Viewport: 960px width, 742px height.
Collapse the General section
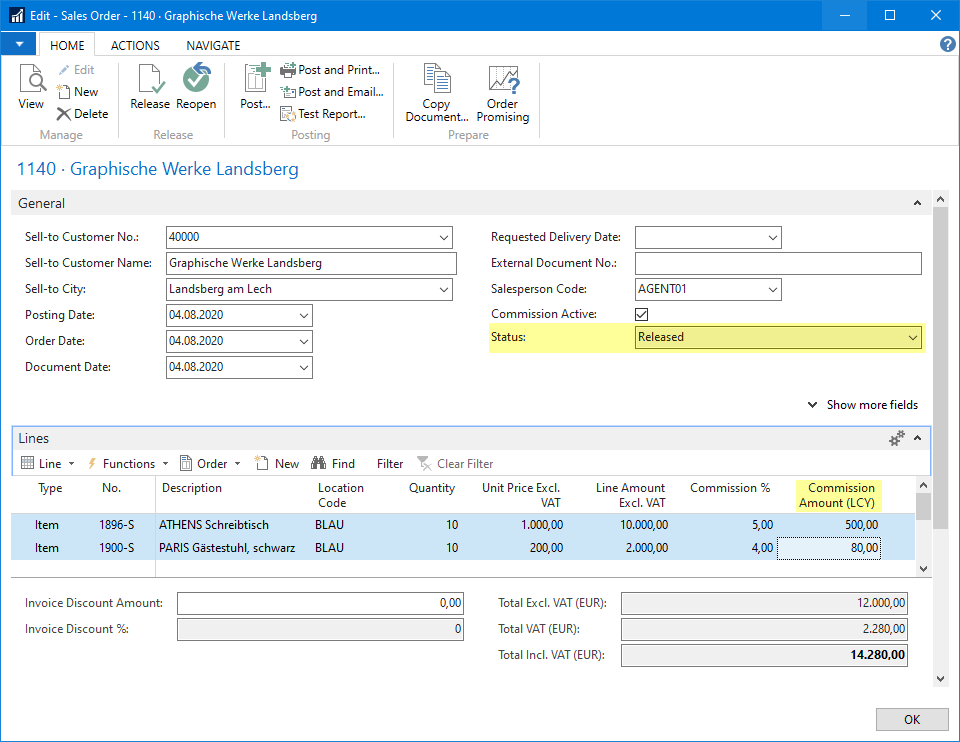(917, 204)
